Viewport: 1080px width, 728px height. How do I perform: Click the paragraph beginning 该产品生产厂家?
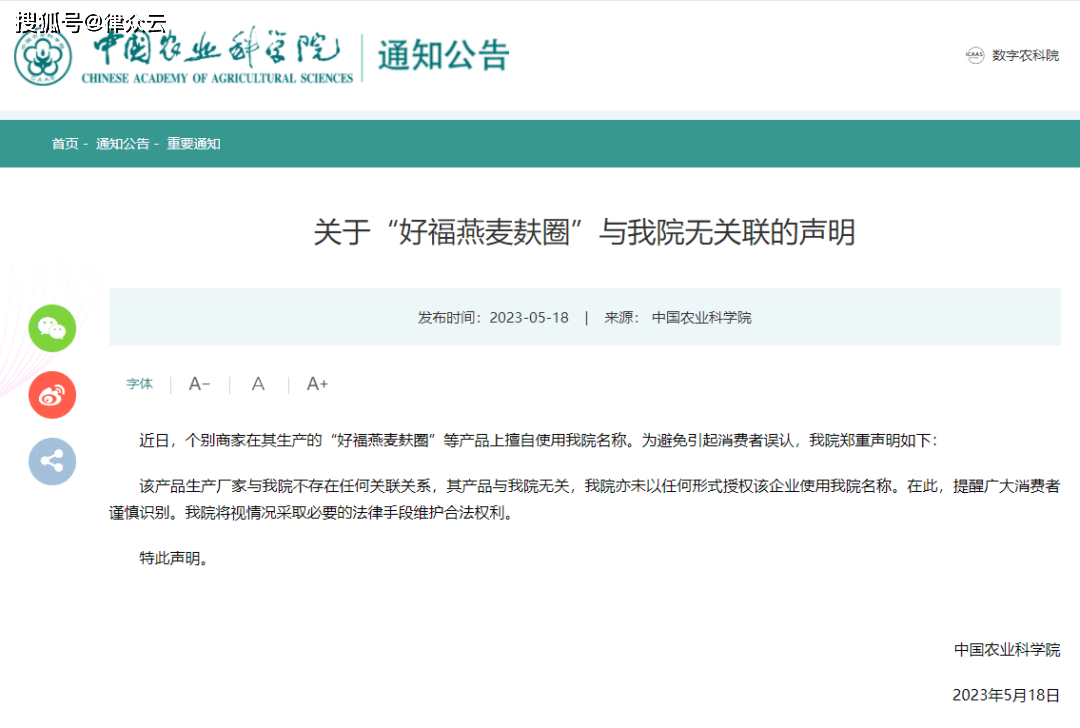[585, 499]
